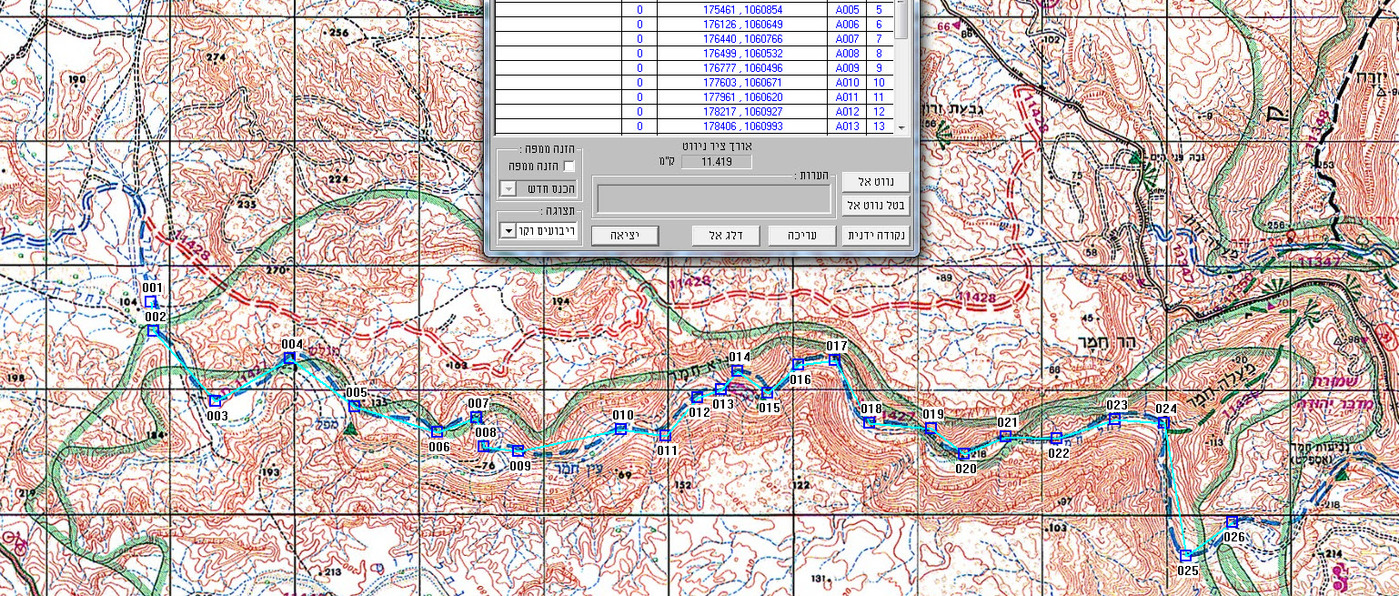The image size is (1399, 596).
Task: Click row number 10 cell
Action: click(x=879, y=82)
